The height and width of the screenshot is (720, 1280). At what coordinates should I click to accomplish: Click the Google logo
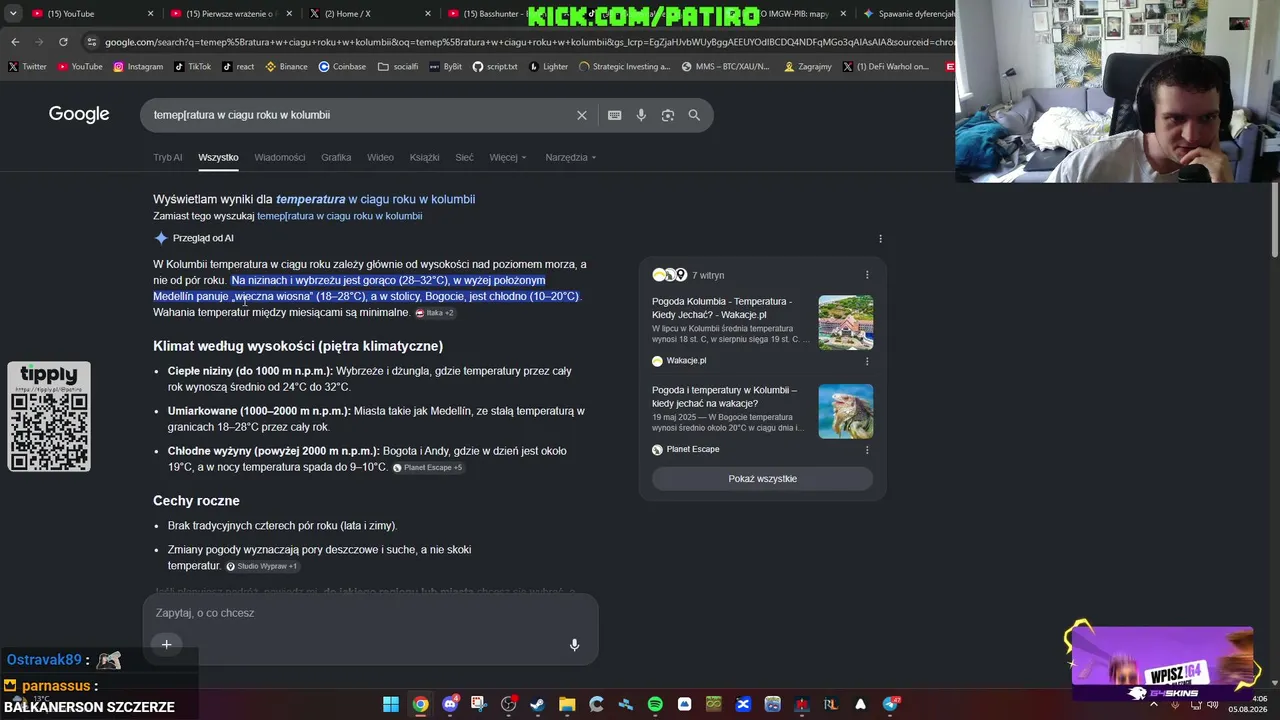click(x=79, y=114)
